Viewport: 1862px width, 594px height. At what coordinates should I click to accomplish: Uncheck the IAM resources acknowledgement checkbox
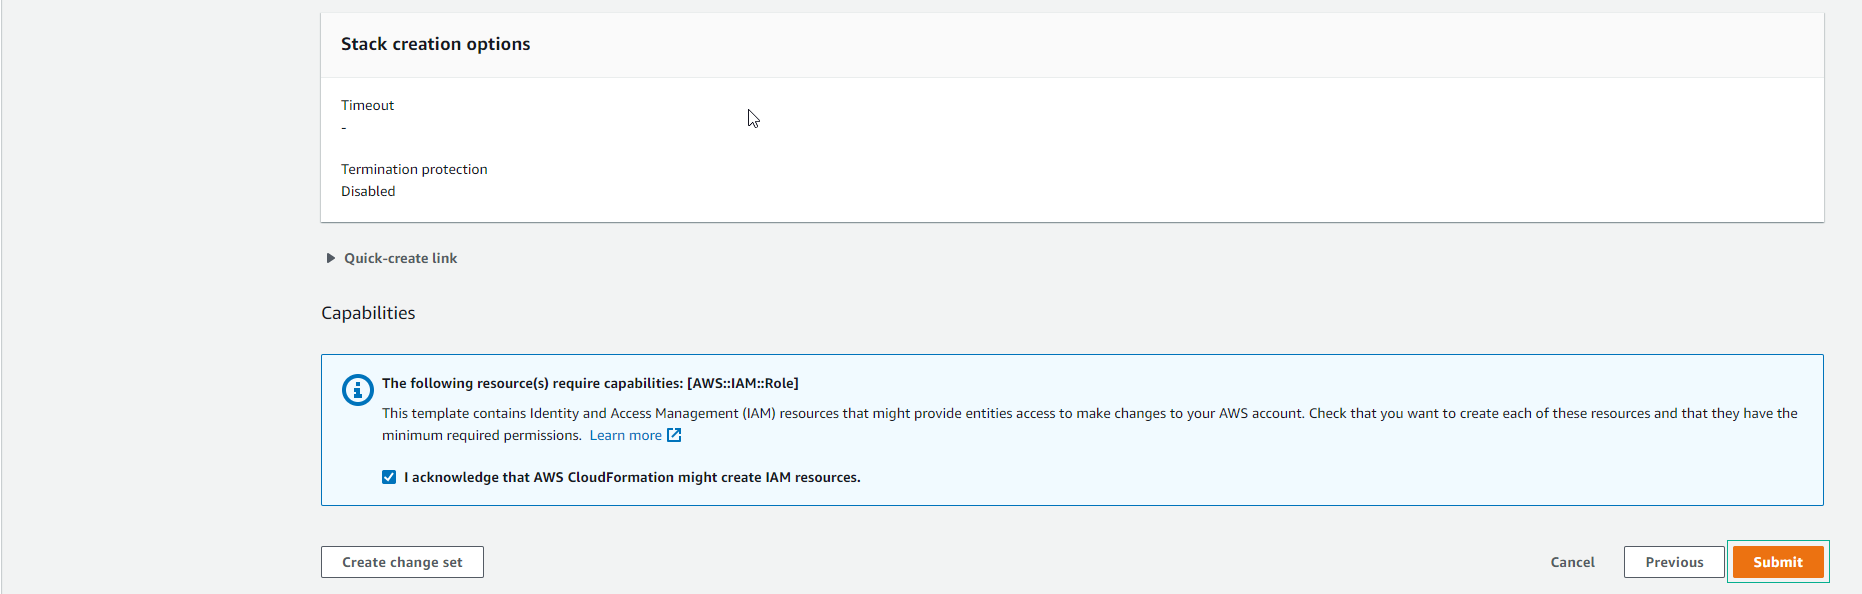point(389,477)
